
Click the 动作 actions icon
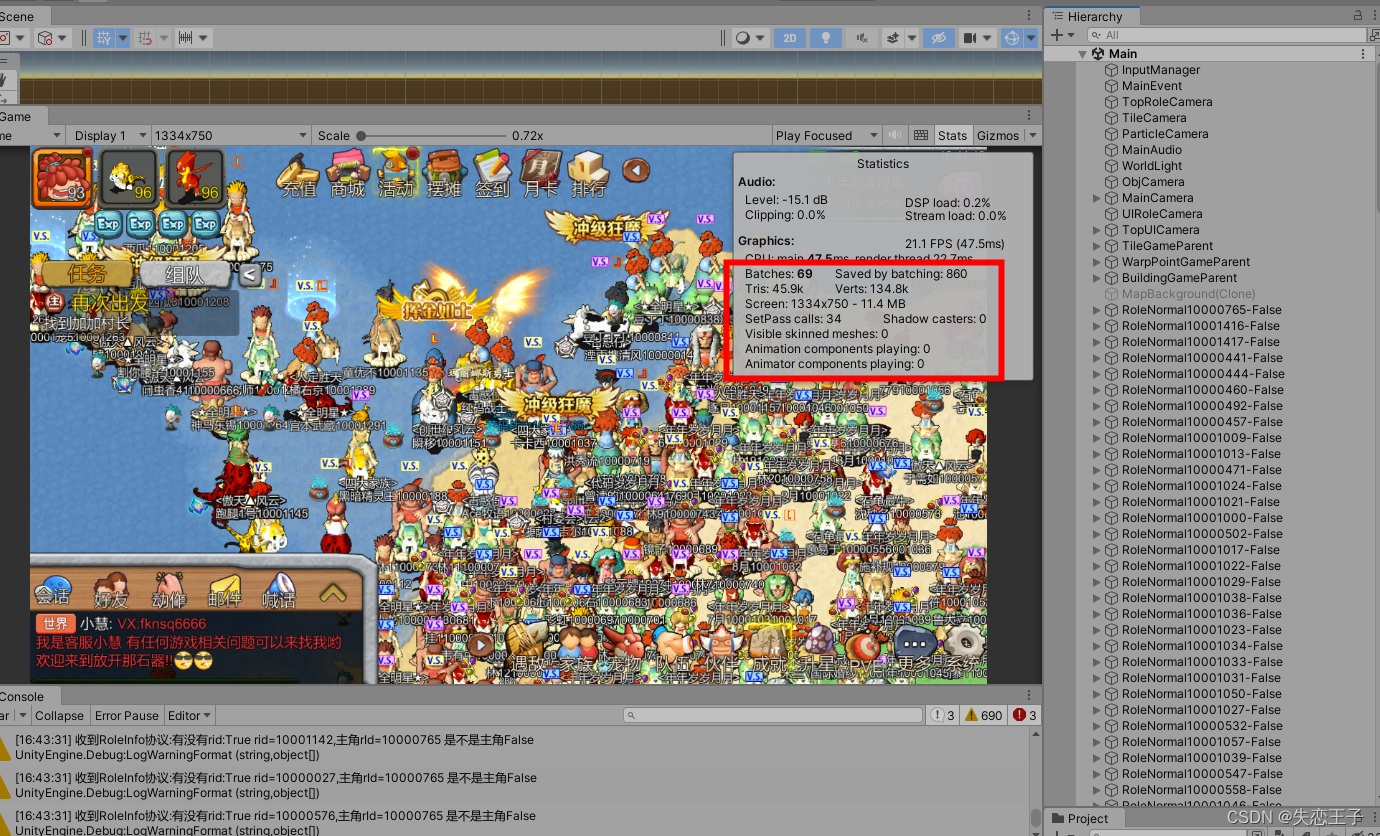tap(168, 591)
